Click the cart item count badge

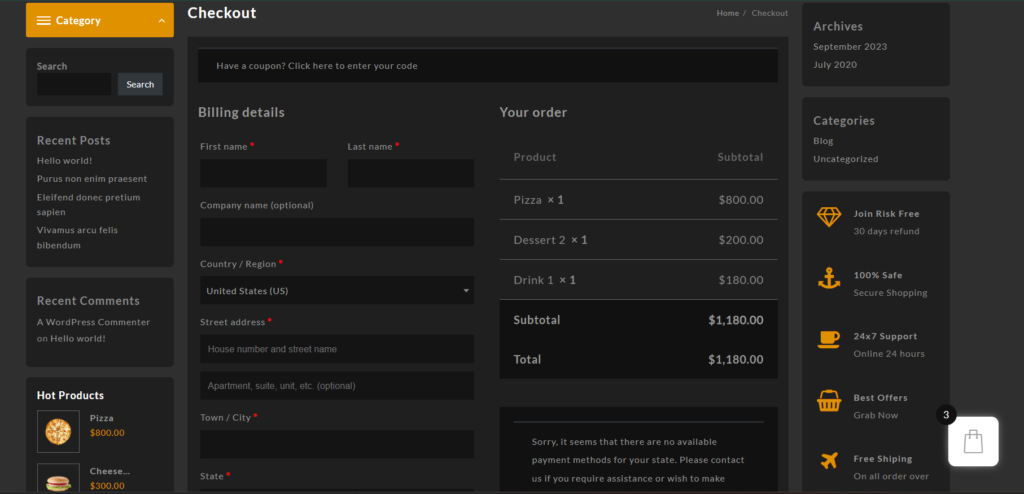coord(946,414)
